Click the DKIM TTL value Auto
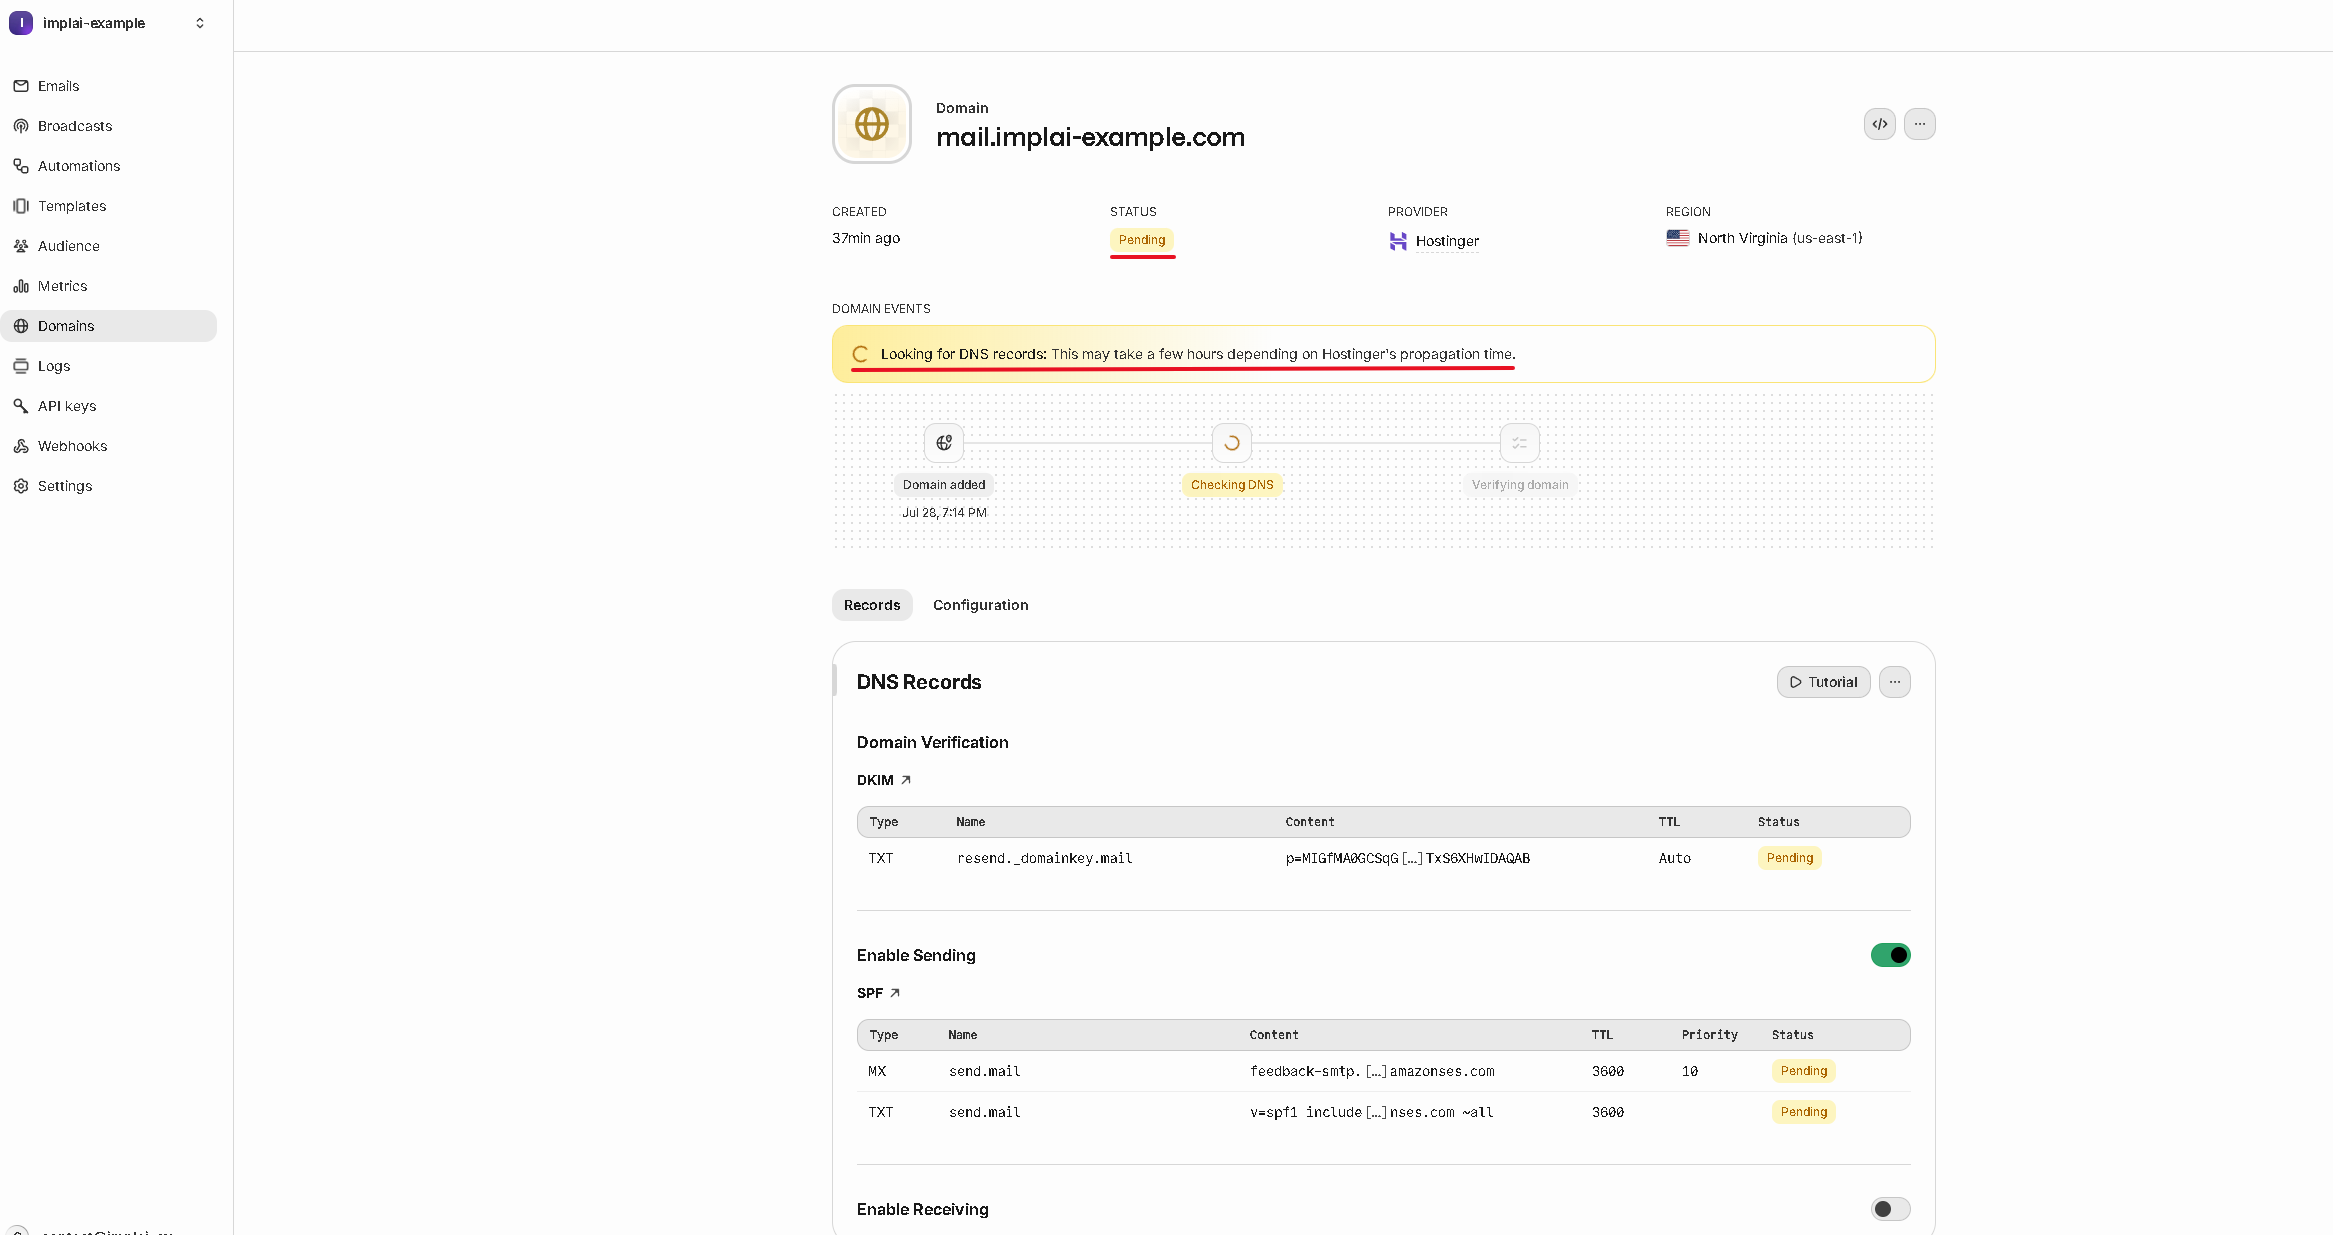 click(x=1675, y=858)
